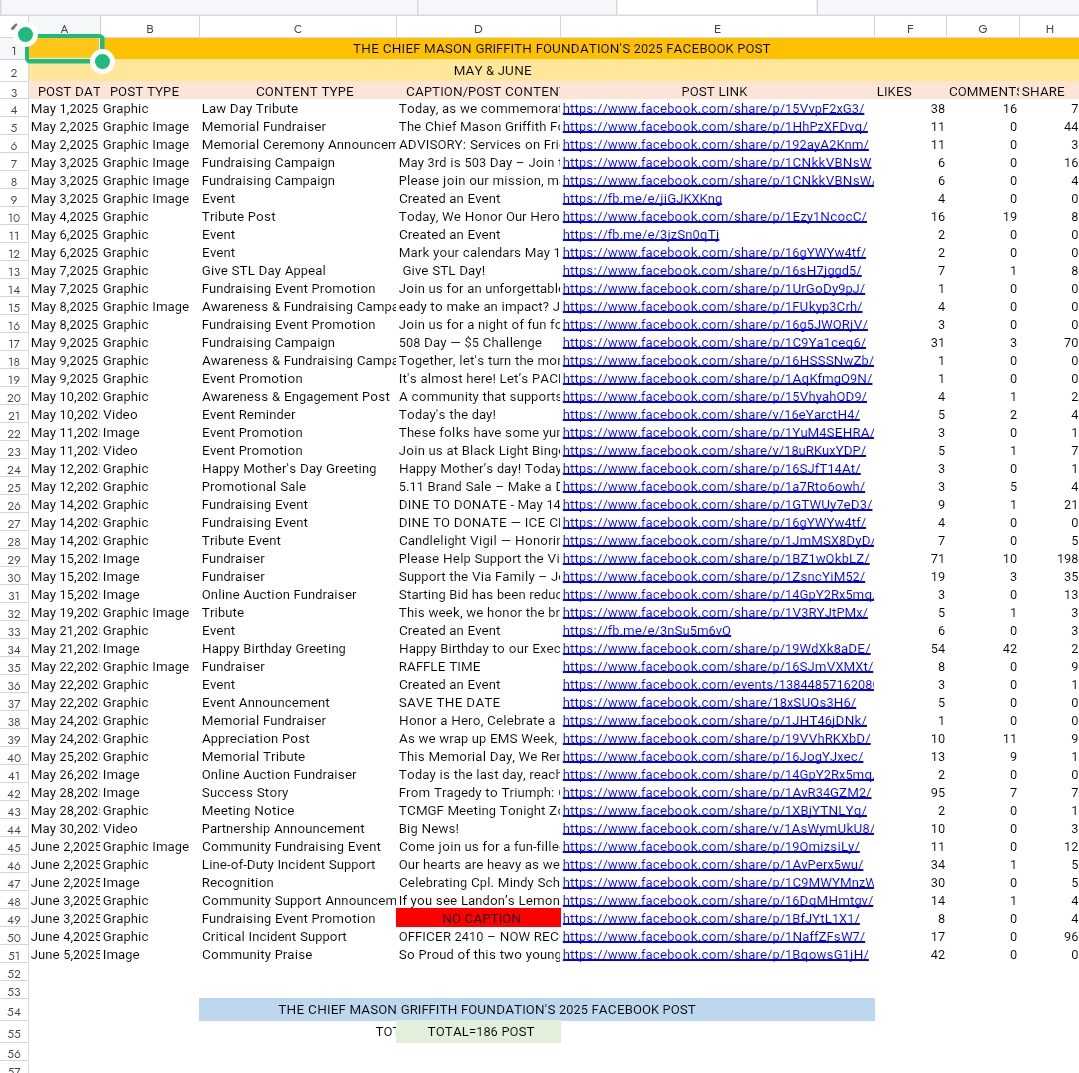Select row 49 by its row number
Screen dimensions: 1079x1073
click(14, 919)
